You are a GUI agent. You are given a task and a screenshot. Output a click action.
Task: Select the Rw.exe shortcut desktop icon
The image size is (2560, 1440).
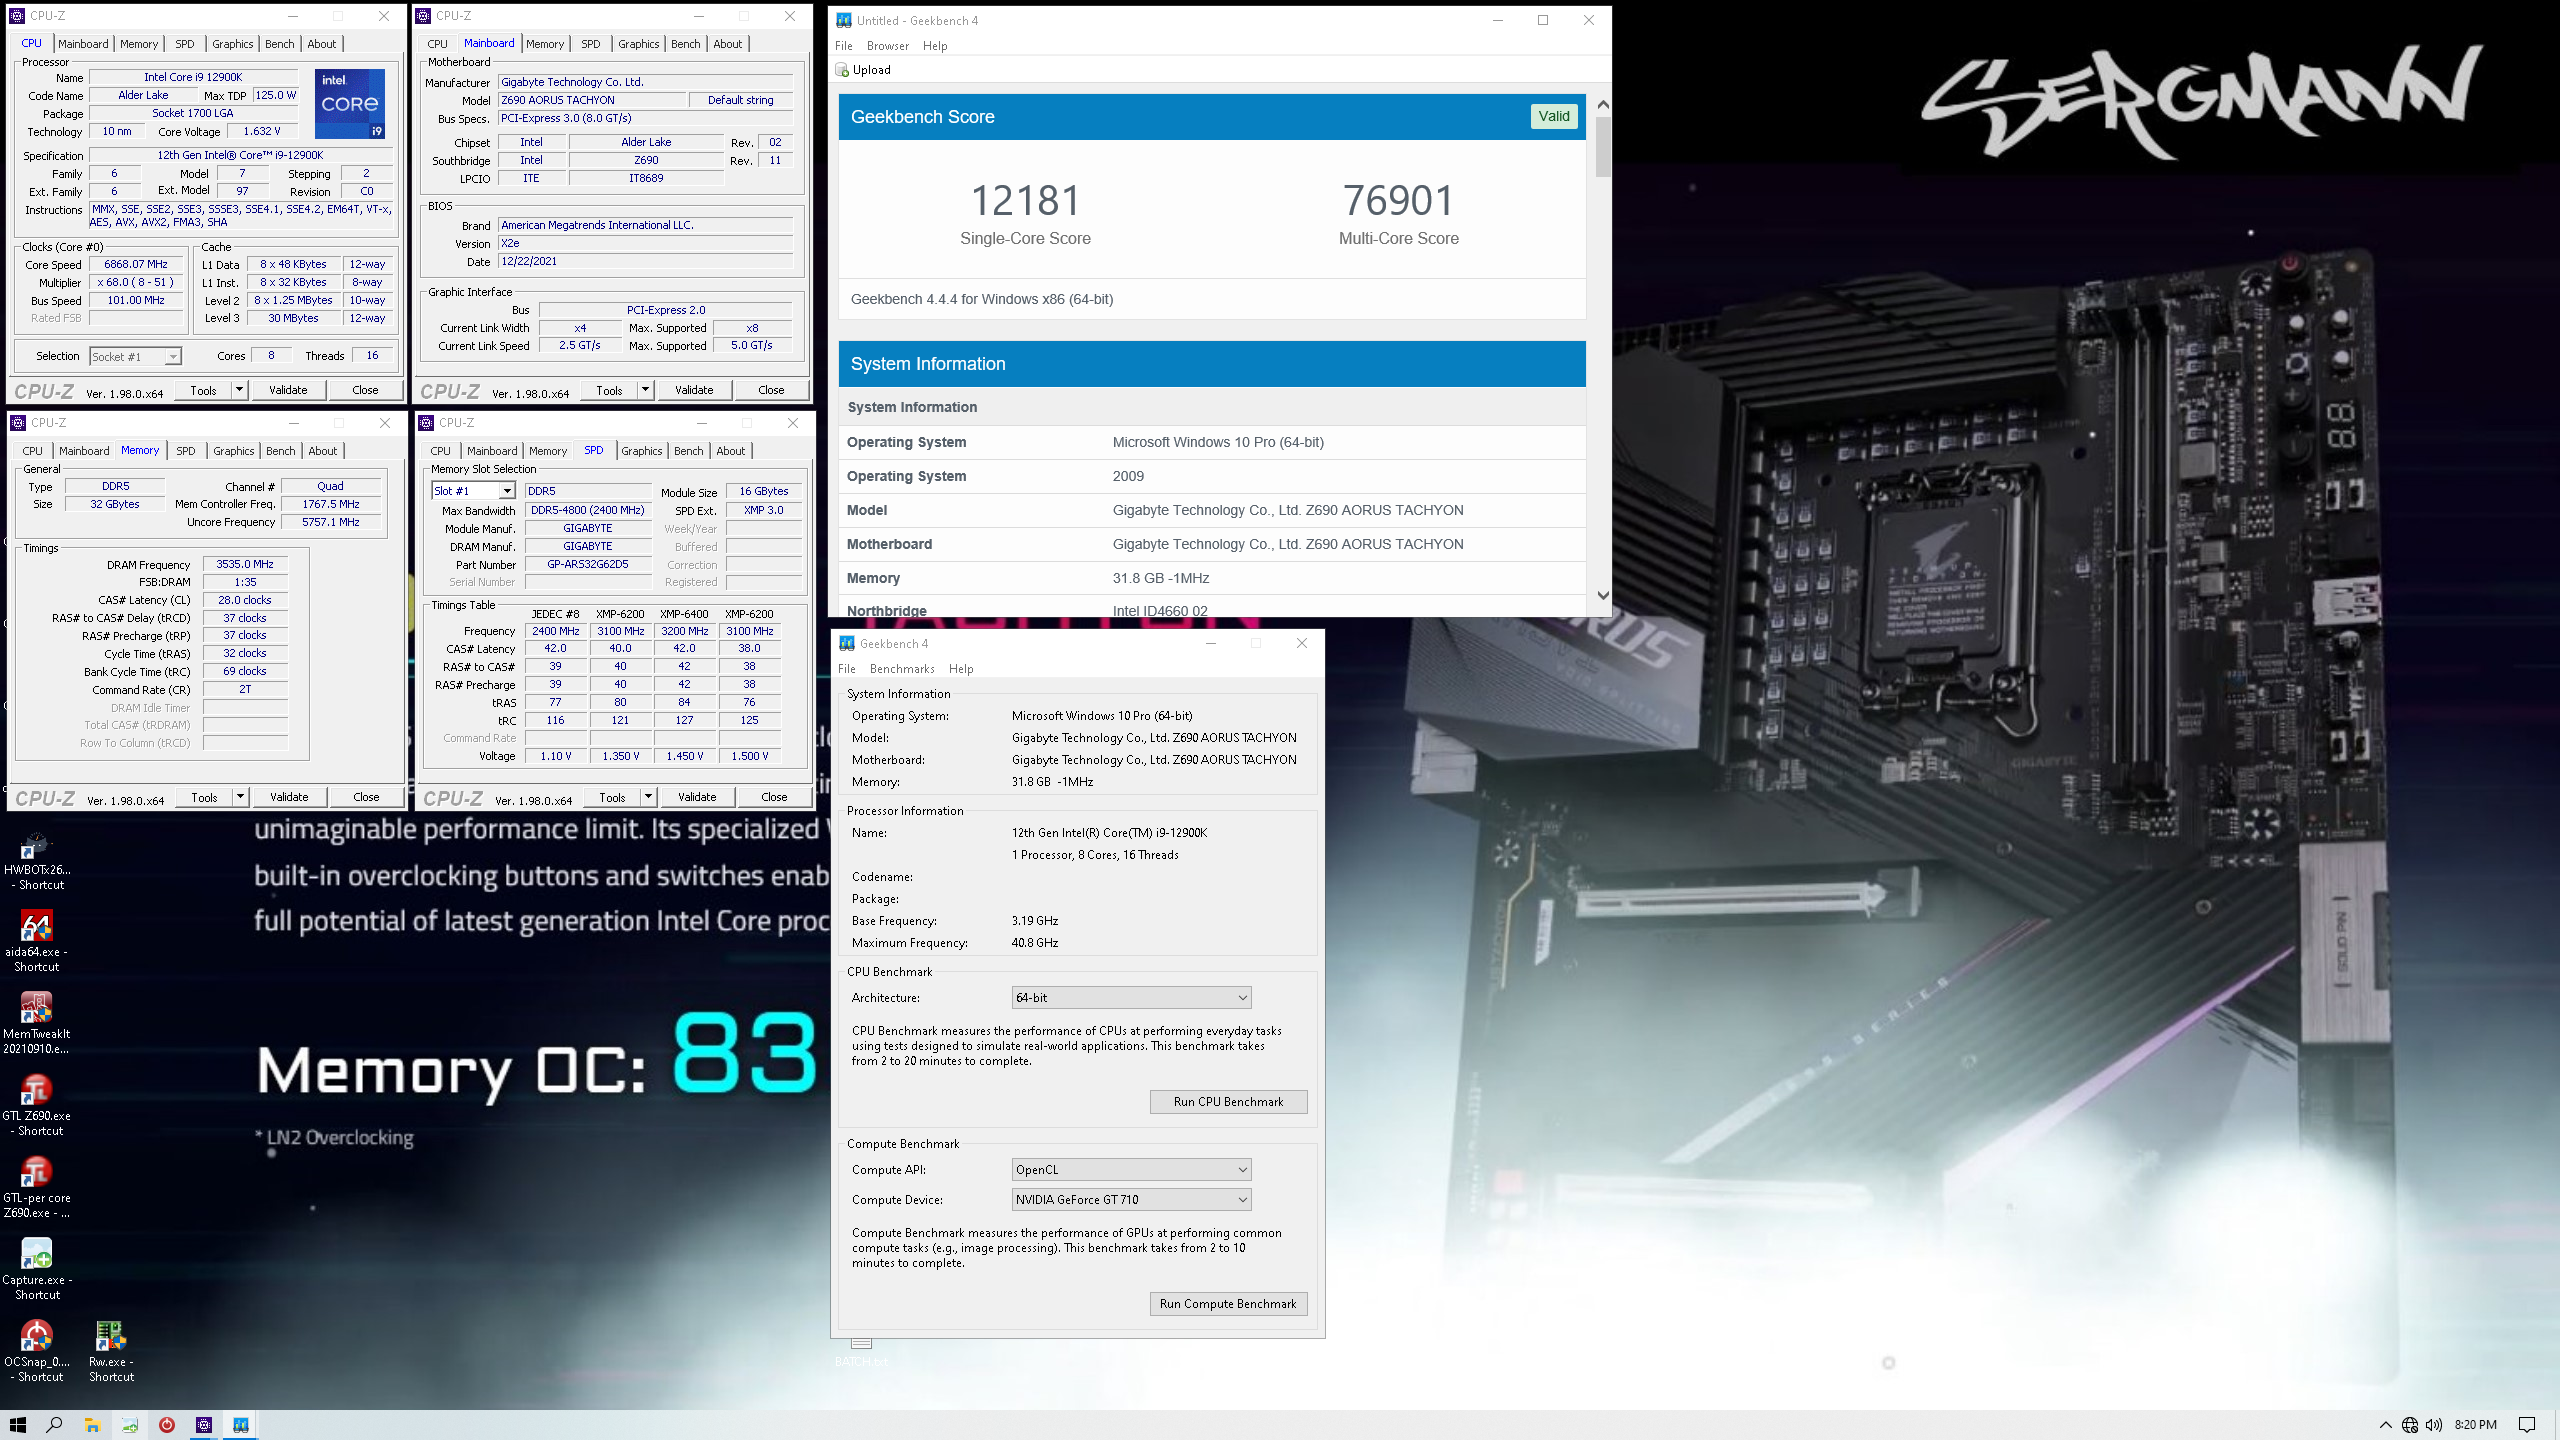(110, 1352)
